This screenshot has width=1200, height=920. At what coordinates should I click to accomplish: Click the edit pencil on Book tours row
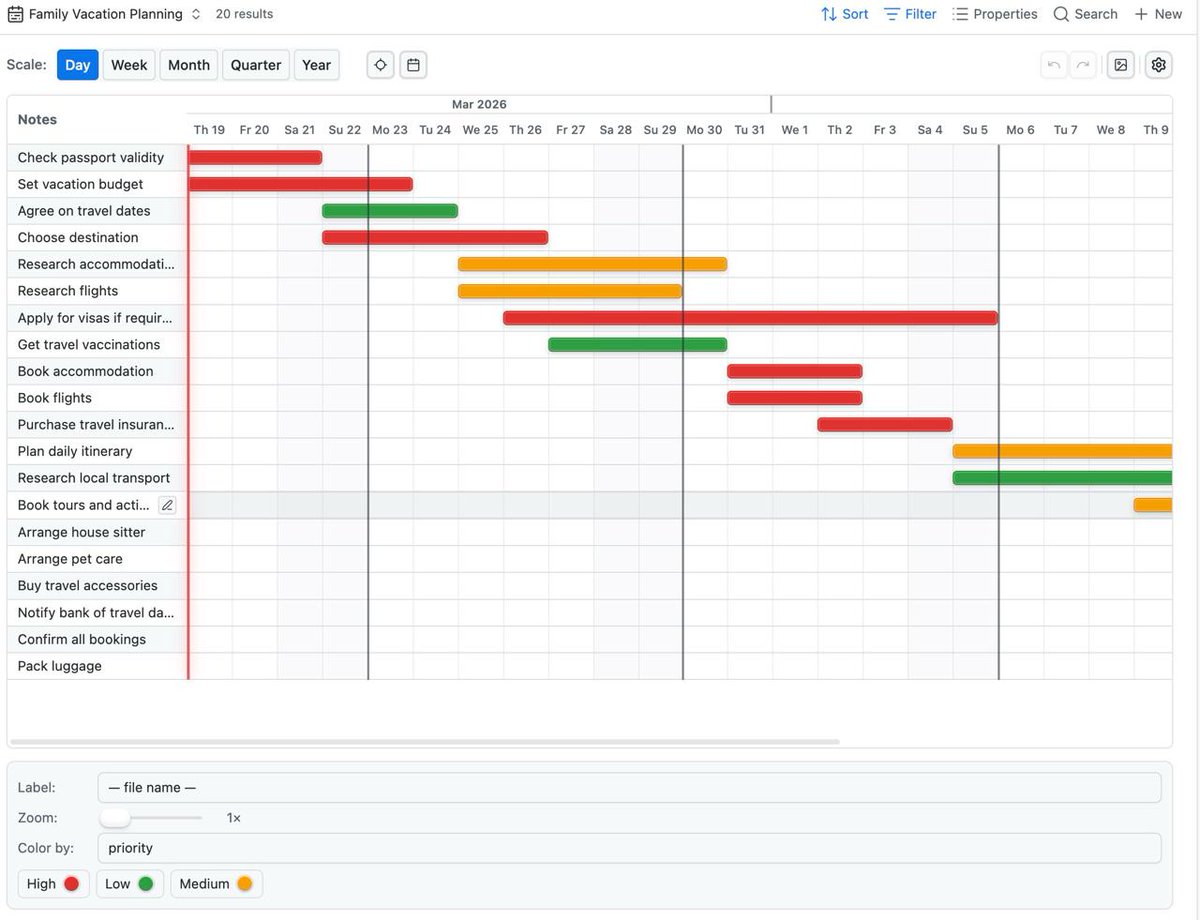pyautogui.click(x=167, y=505)
